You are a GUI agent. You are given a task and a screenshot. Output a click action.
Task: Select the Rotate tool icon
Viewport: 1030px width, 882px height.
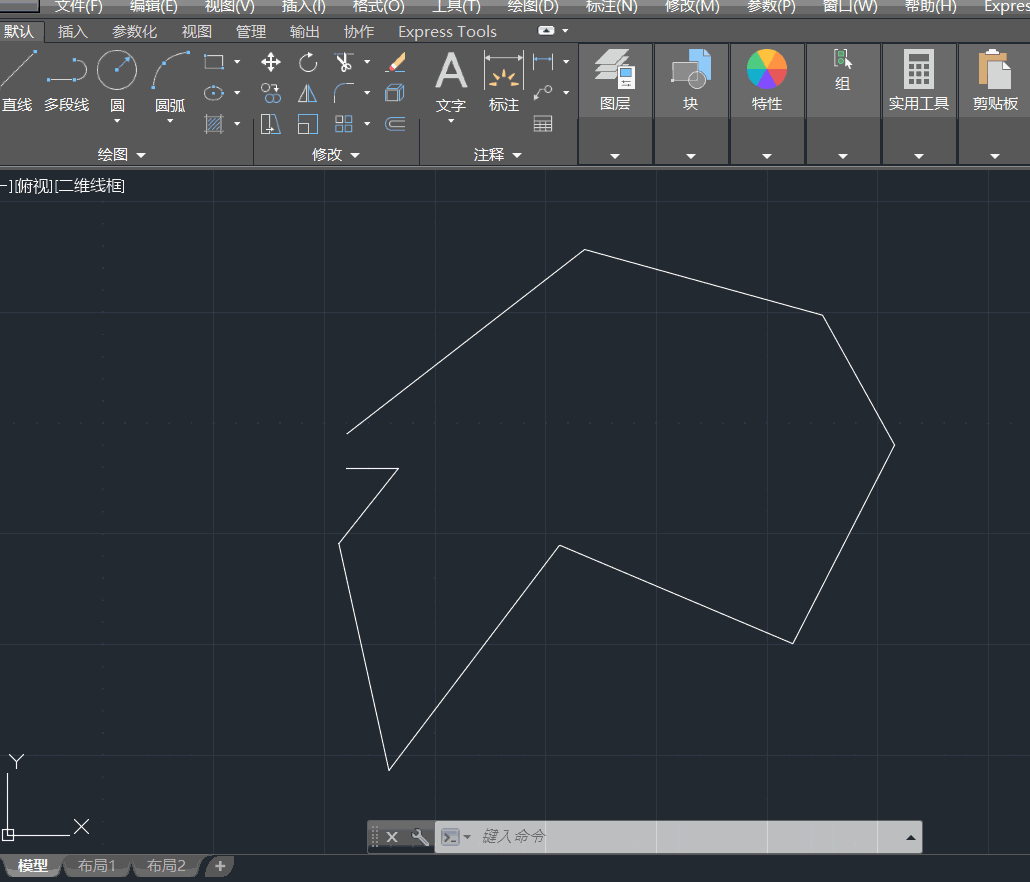point(307,62)
